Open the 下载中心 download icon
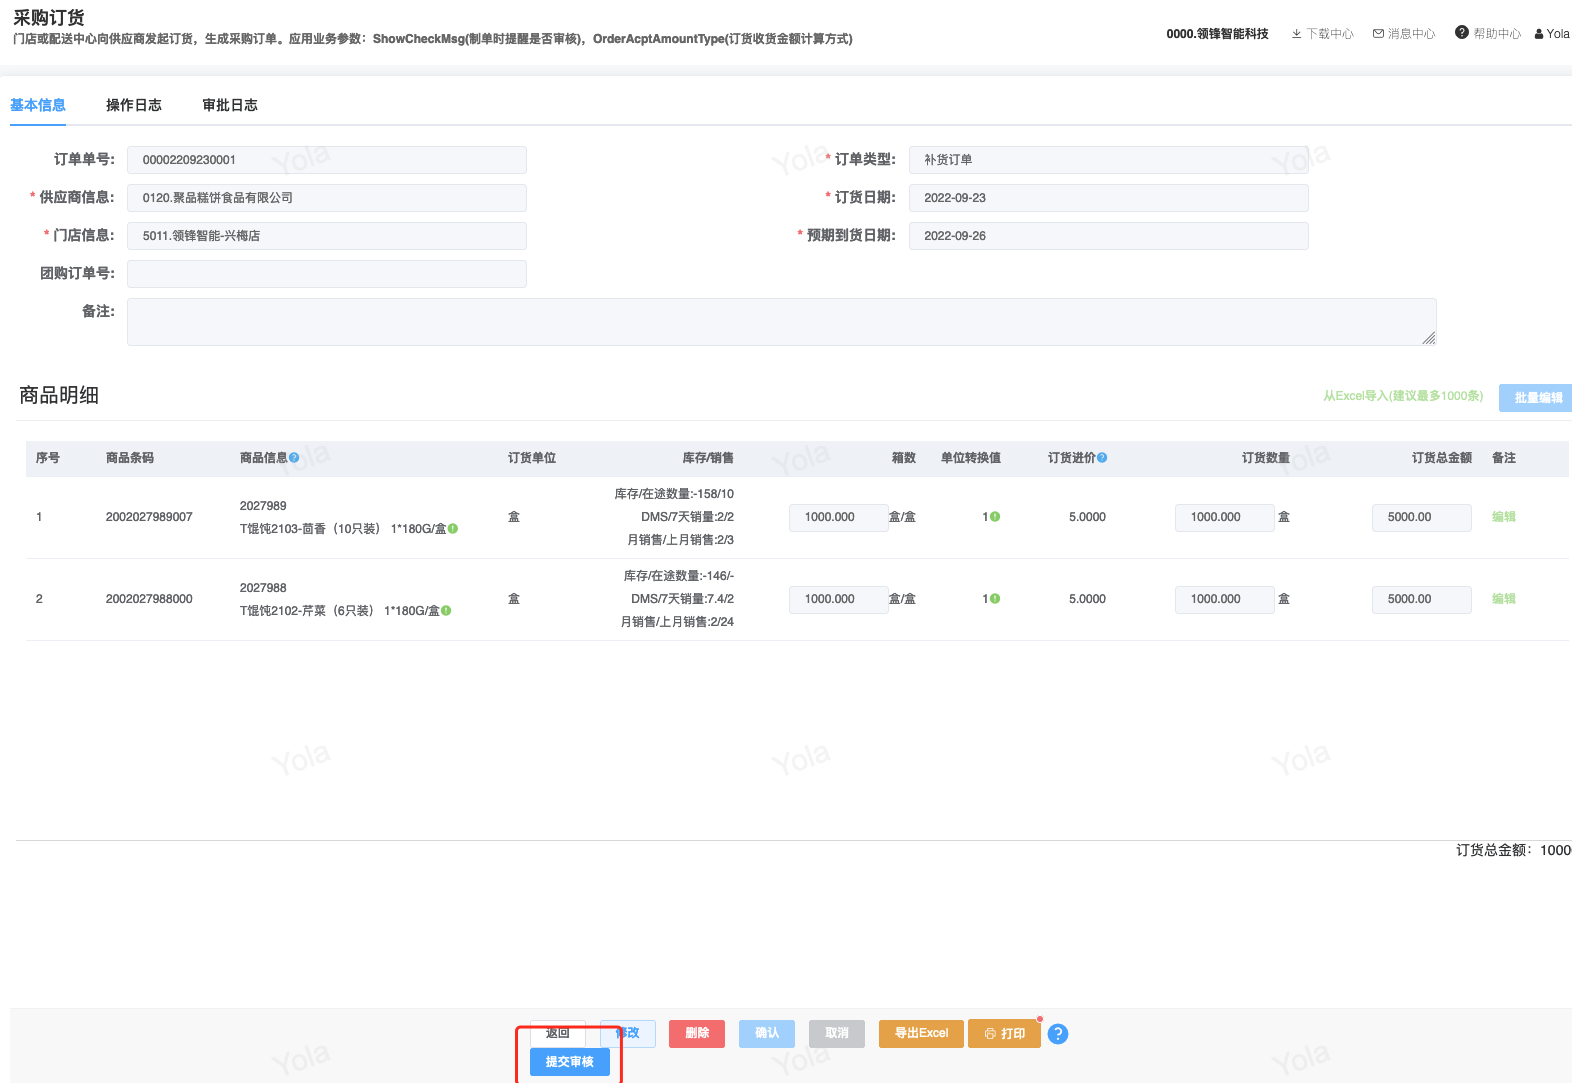This screenshot has width=1572, height=1083. (x=1296, y=34)
